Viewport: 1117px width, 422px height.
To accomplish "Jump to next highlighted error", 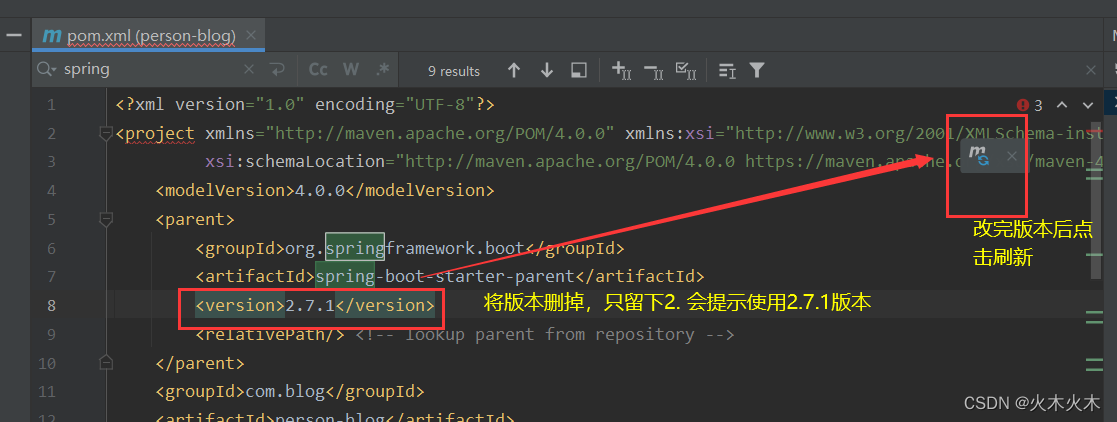I will tap(1088, 106).
